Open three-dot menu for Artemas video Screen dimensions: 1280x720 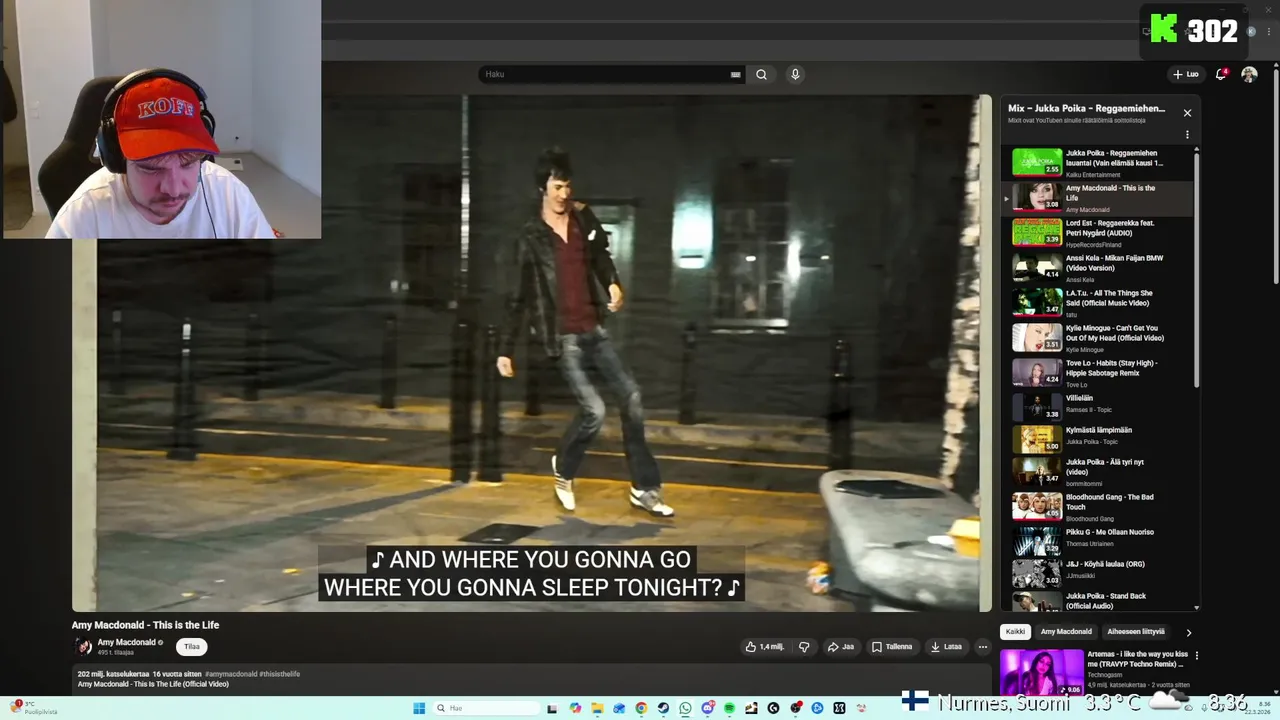point(1196,656)
